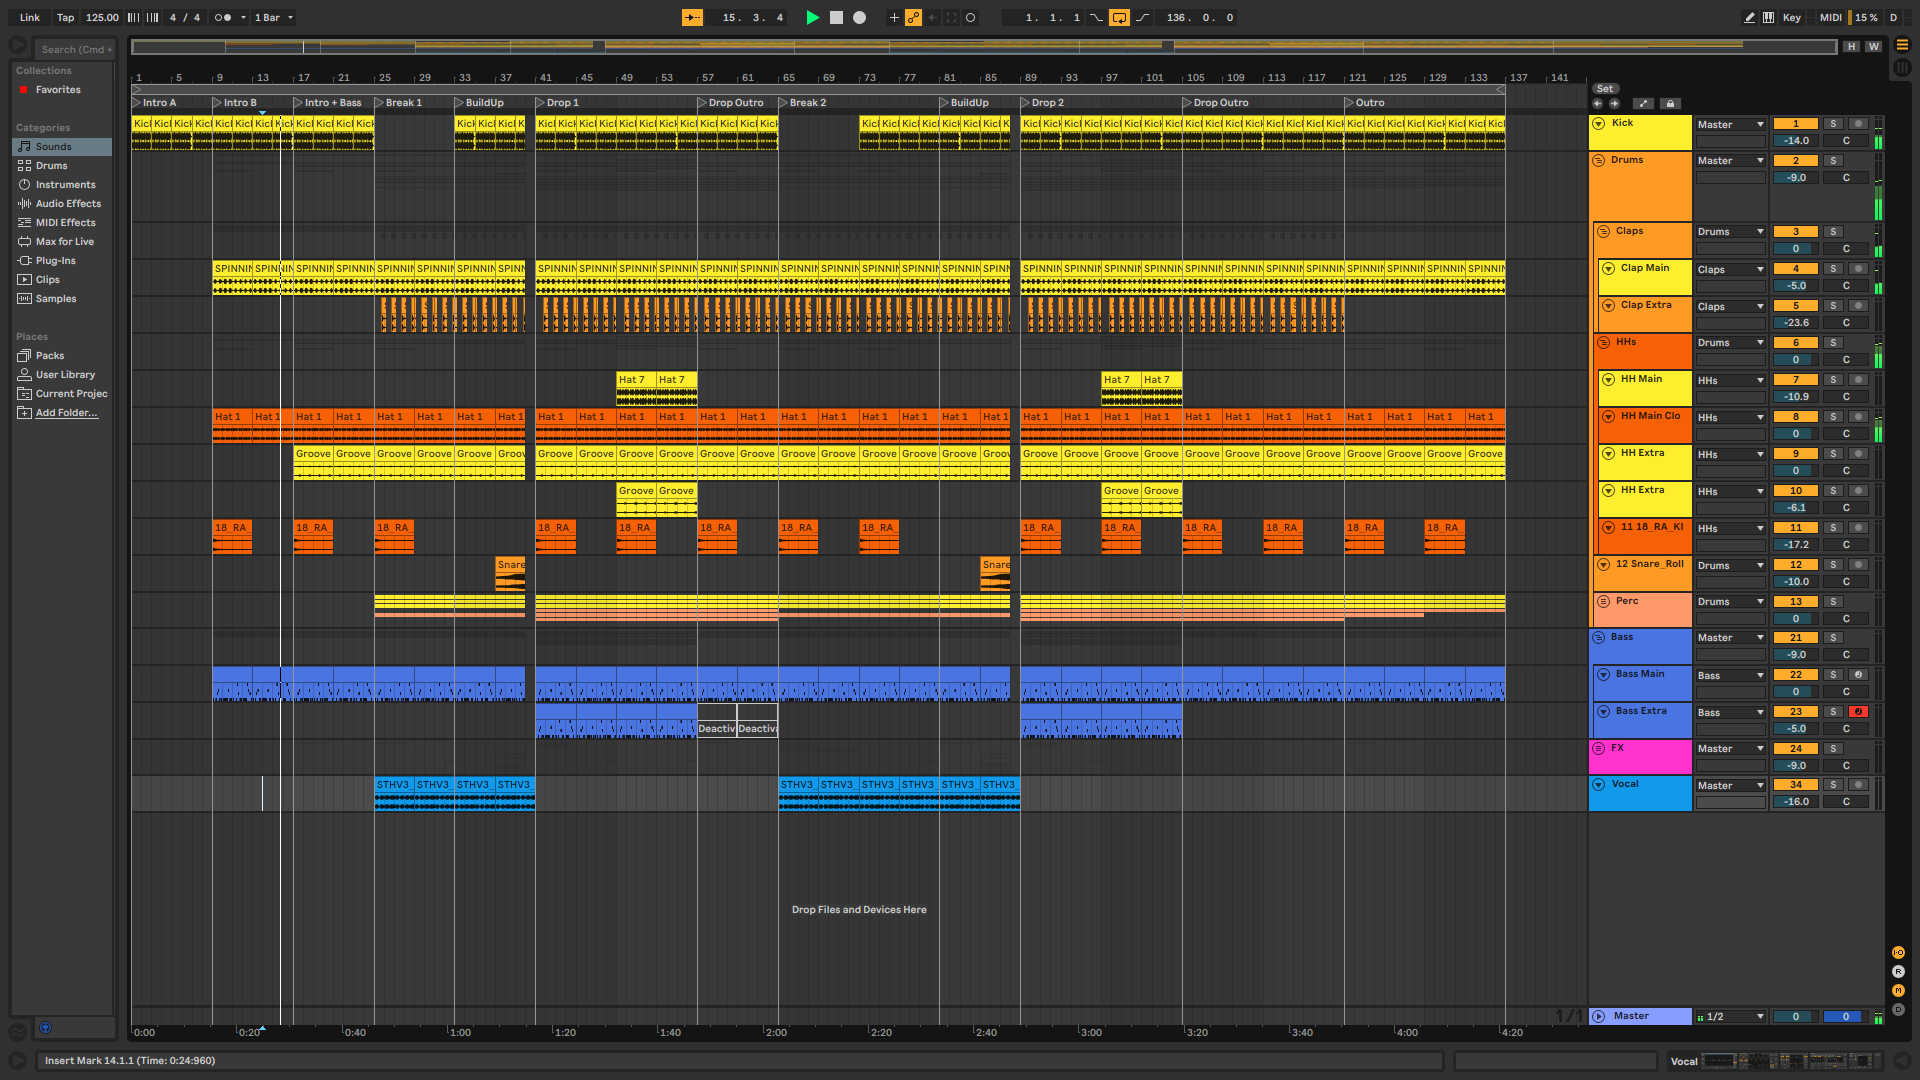Solo the Drums group track
The height and width of the screenshot is (1080, 1920).
pos(1833,160)
